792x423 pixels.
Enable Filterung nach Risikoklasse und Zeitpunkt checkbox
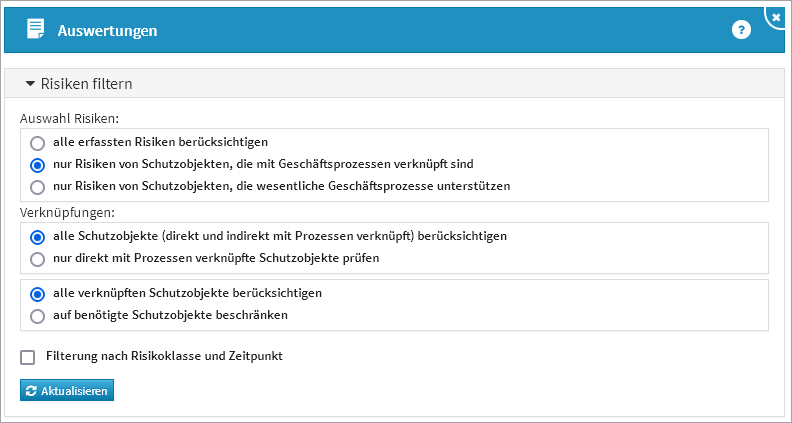(x=28, y=357)
